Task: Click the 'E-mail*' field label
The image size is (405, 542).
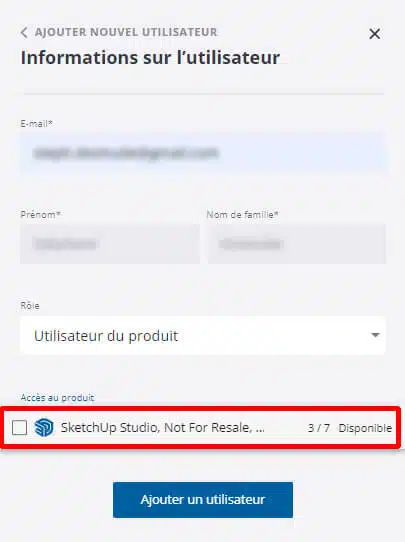Action: tap(37, 123)
